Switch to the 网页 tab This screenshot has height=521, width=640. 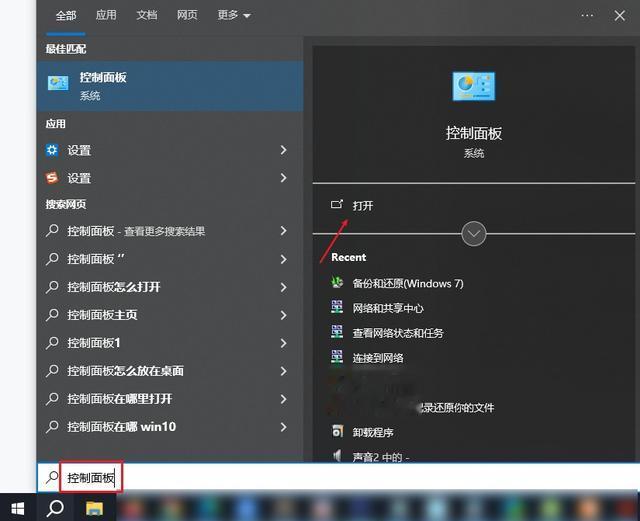click(x=187, y=16)
